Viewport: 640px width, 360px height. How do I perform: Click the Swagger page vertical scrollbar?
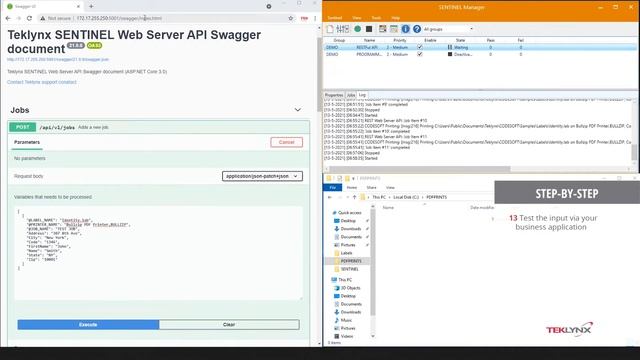320,74
